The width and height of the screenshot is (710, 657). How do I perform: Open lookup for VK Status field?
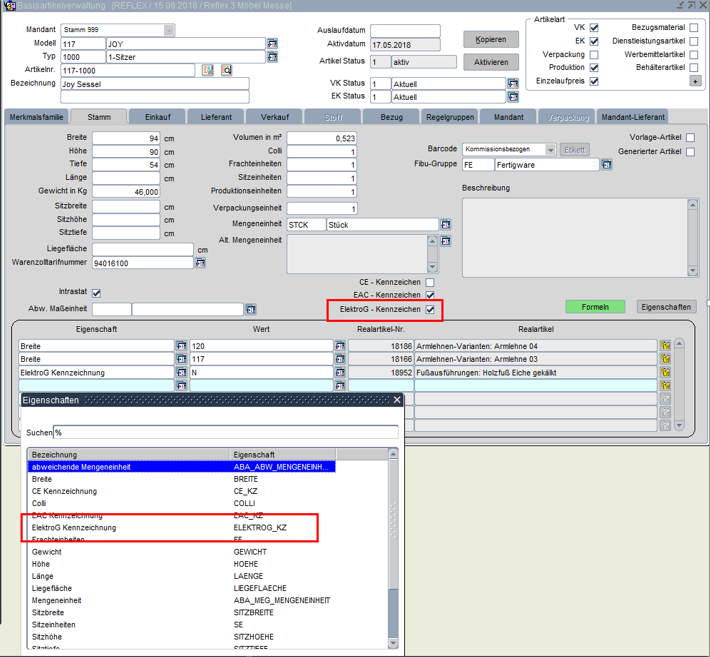coord(513,84)
